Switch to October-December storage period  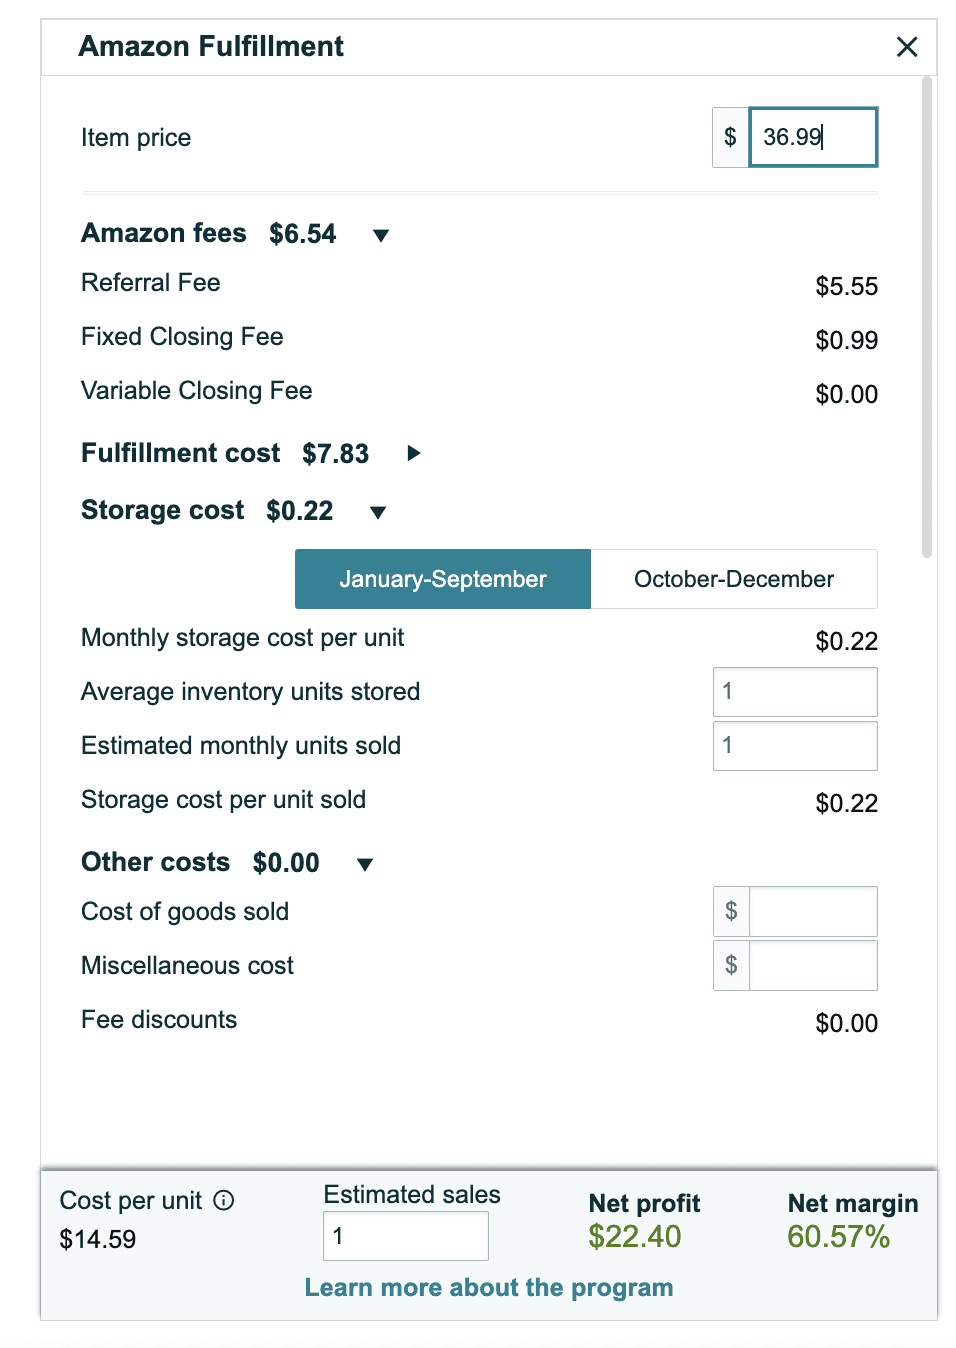[x=734, y=579]
